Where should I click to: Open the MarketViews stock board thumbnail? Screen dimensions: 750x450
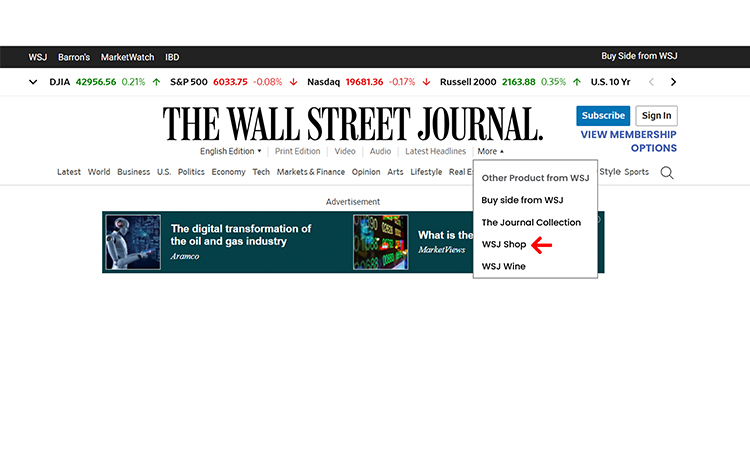coord(381,242)
